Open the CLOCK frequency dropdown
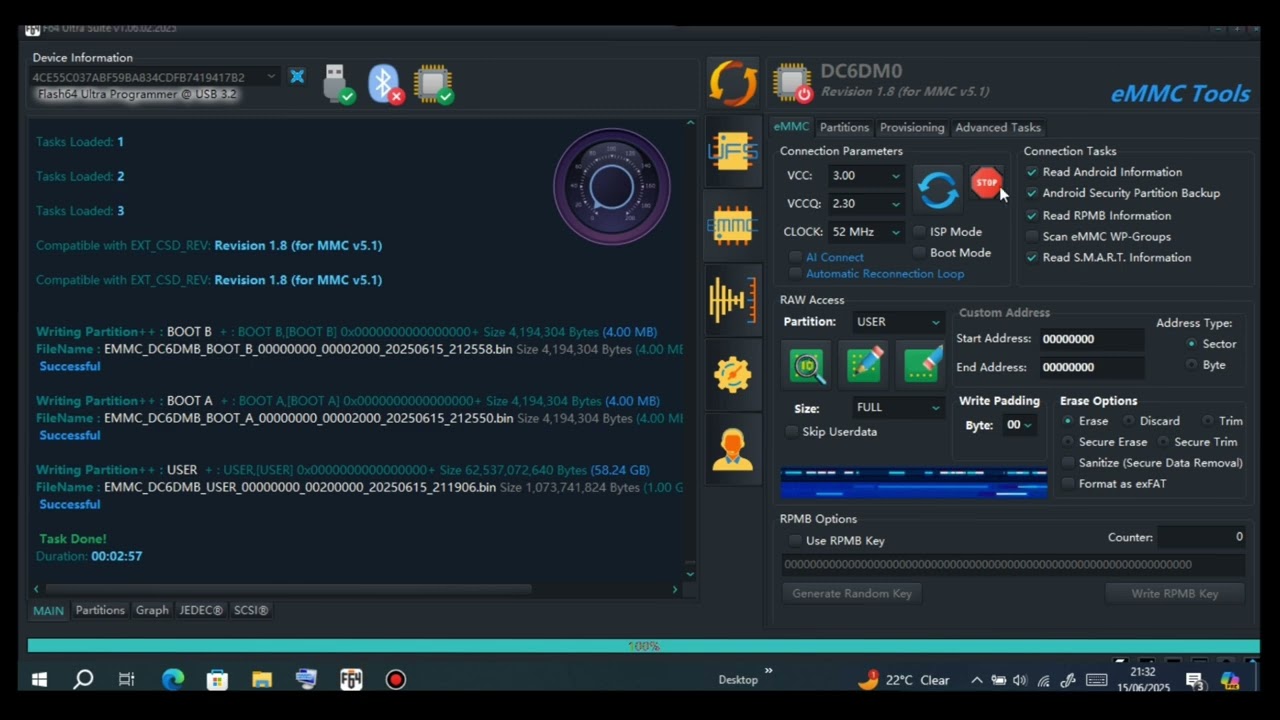 pos(866,232)
